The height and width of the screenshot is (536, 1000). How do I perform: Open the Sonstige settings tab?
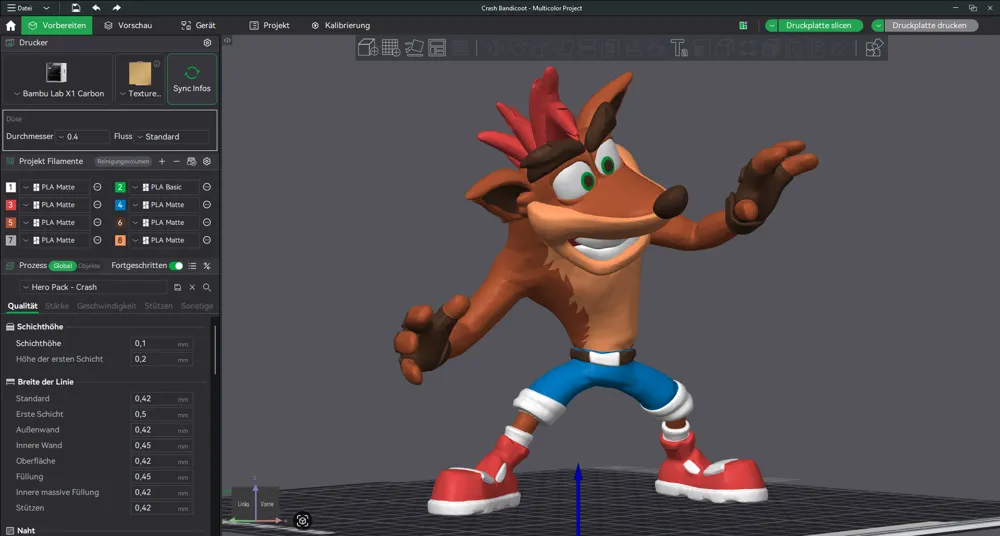tap(197, 306)
